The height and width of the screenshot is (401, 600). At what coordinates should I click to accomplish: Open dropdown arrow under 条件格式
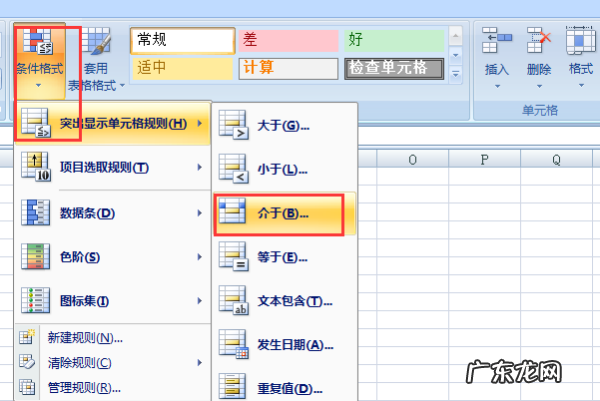click(x=38, y=85)
